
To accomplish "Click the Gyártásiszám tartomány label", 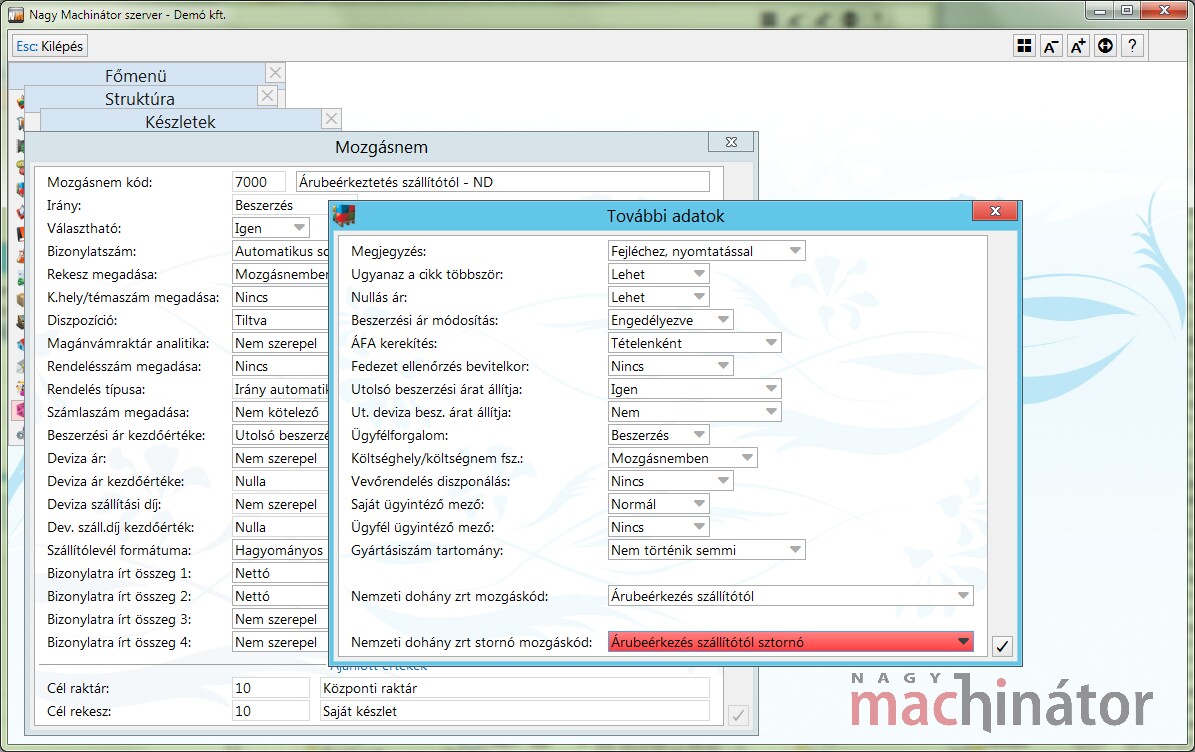I will coord(427,550).
